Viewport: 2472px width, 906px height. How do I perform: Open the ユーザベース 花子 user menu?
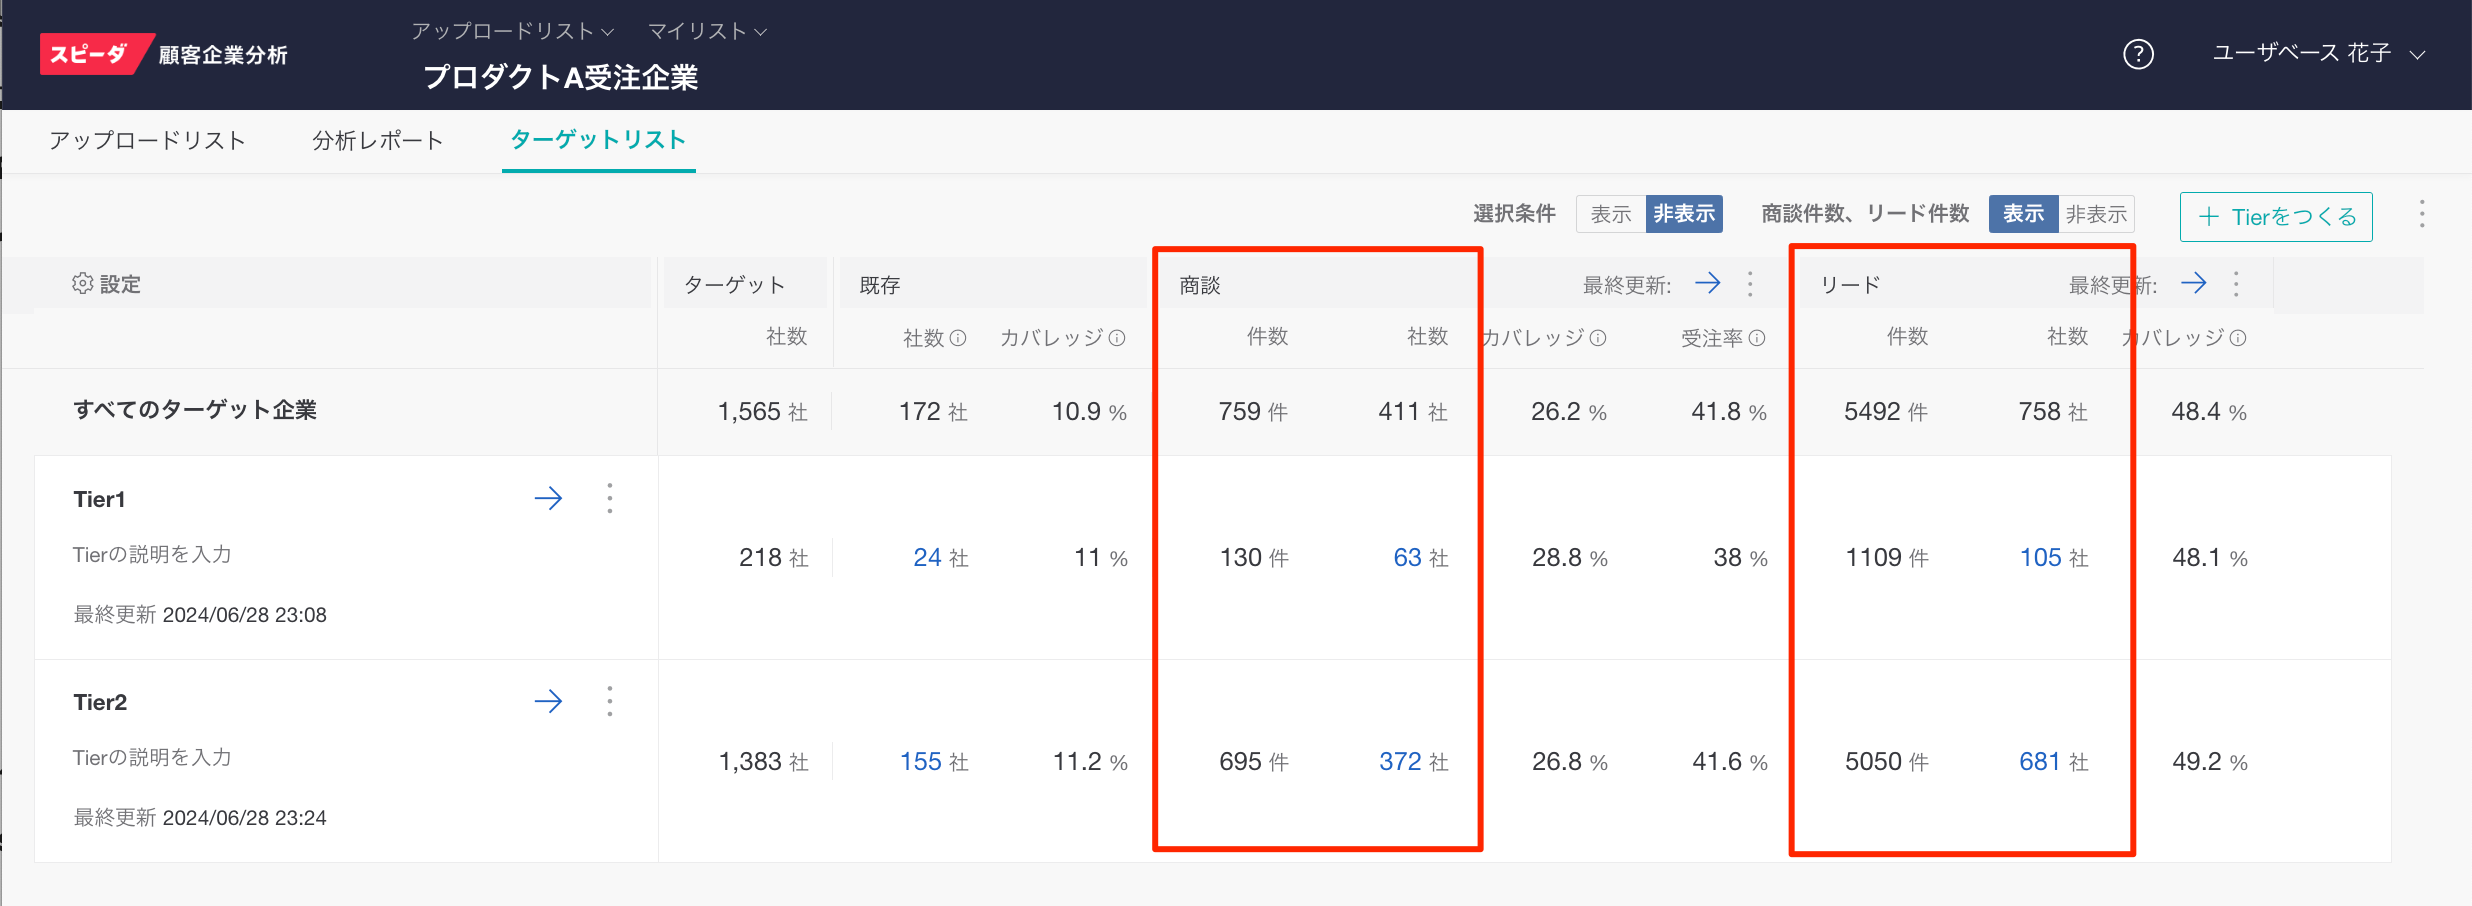click(2318, 54)
